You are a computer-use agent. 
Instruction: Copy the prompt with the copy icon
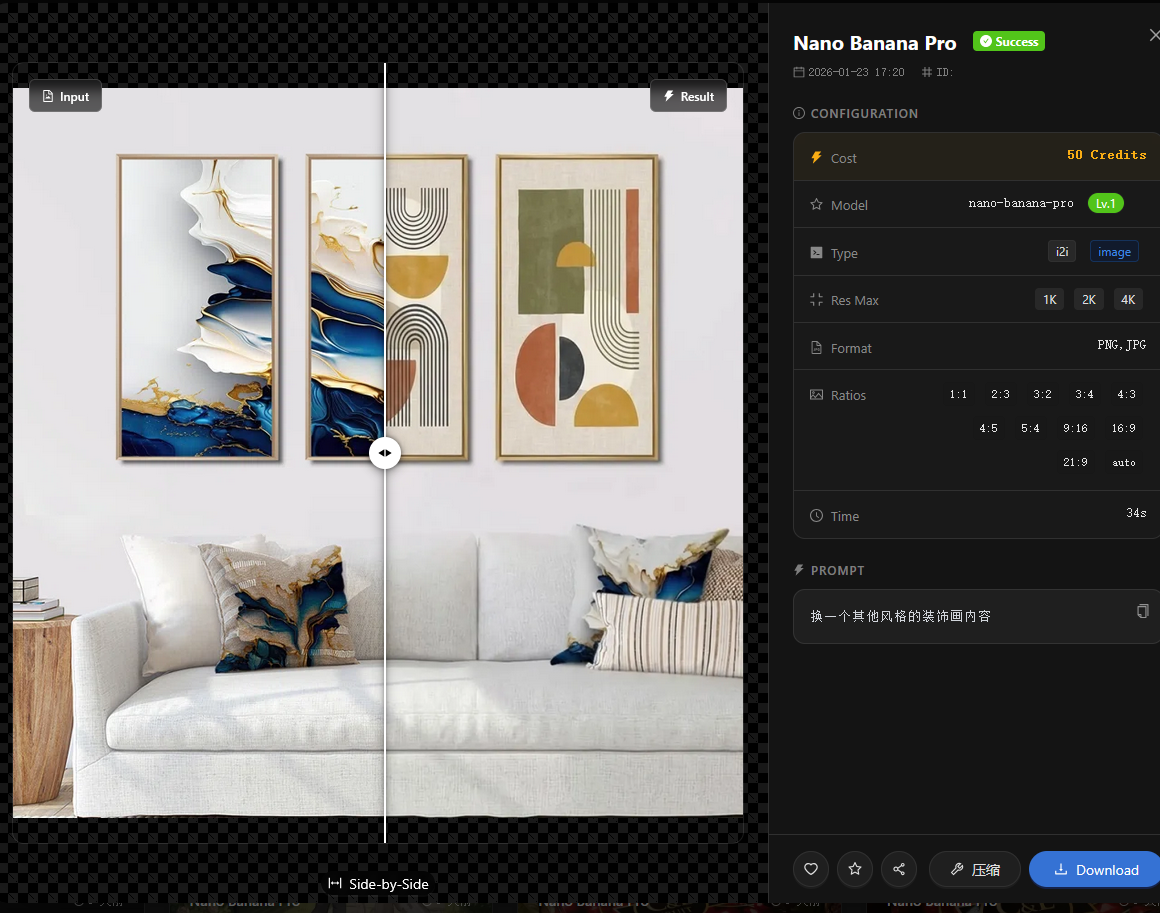tap(1142, 611)
